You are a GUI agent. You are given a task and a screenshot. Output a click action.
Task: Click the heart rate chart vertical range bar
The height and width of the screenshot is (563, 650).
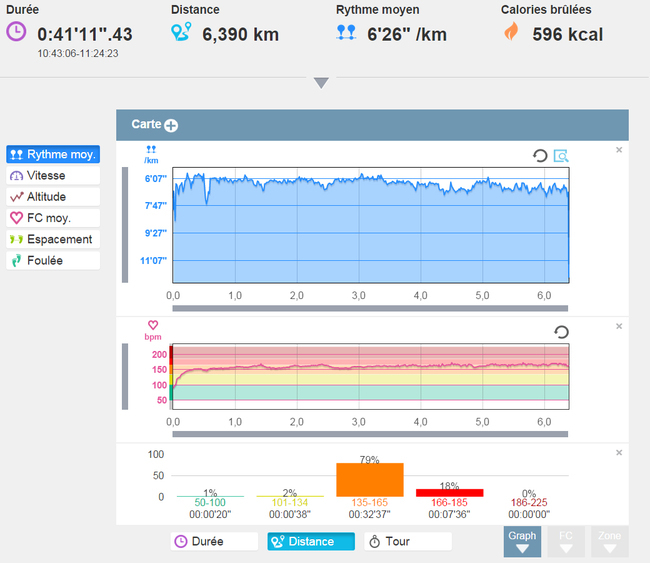125,376
